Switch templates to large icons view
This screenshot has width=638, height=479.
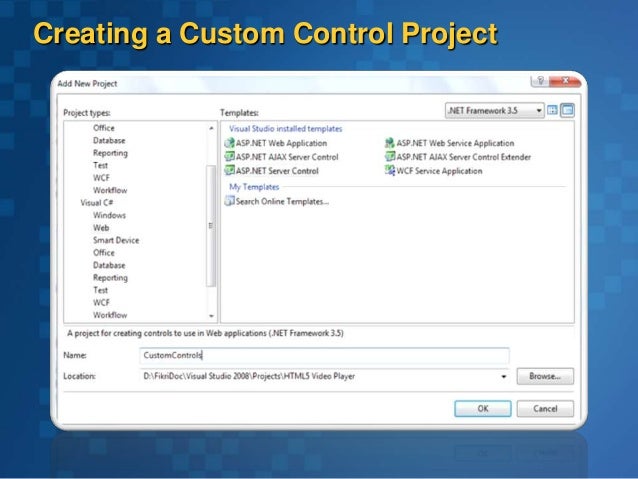[x=552, y=110]
